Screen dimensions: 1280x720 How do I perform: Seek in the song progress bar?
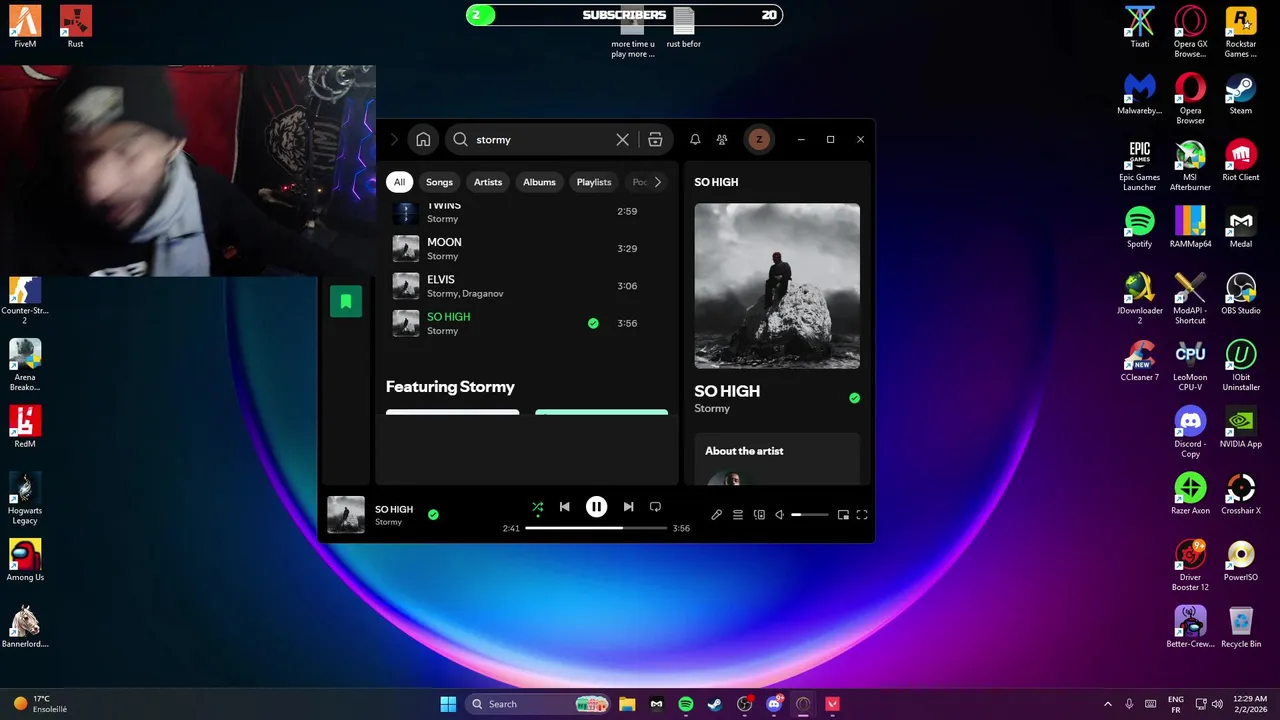point(596,528)
